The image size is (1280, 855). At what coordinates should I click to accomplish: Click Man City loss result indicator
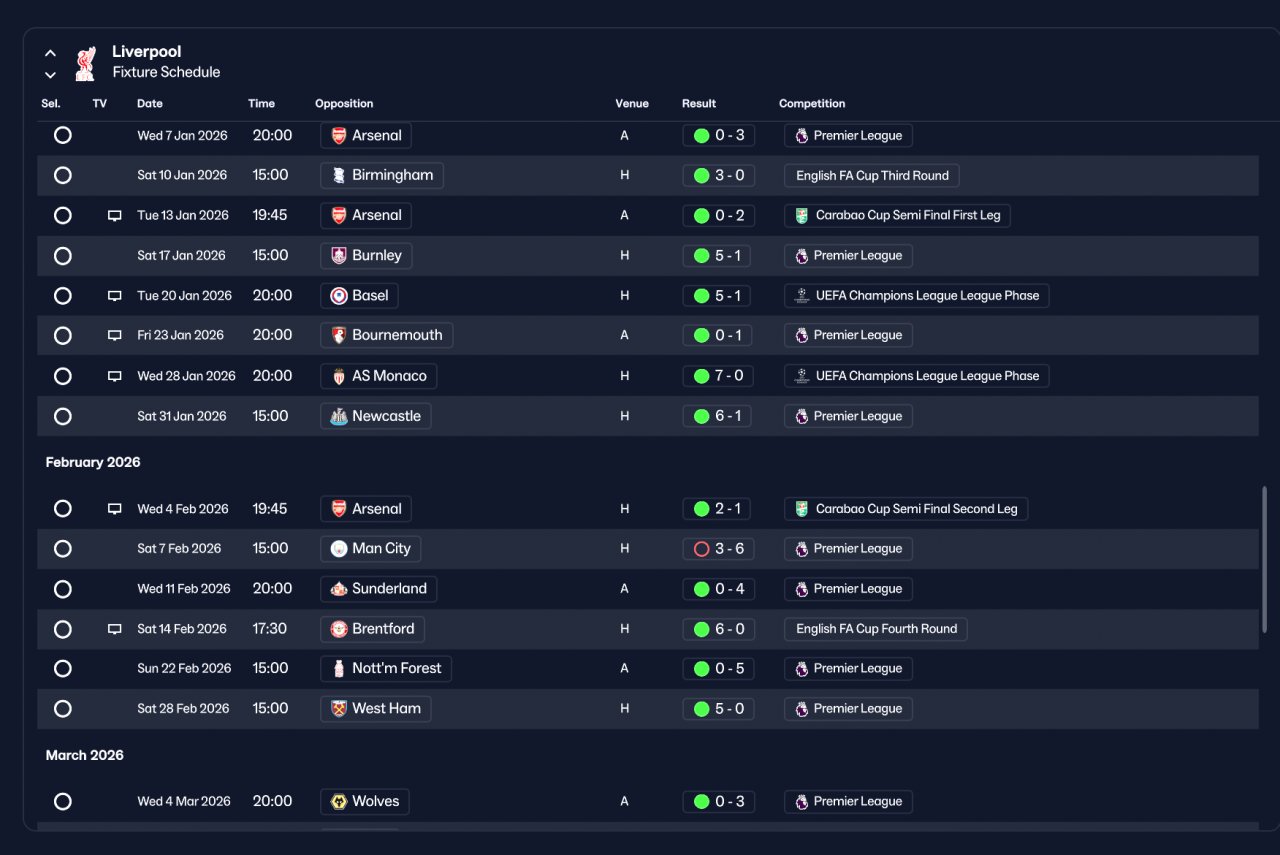tap(701, 549)
